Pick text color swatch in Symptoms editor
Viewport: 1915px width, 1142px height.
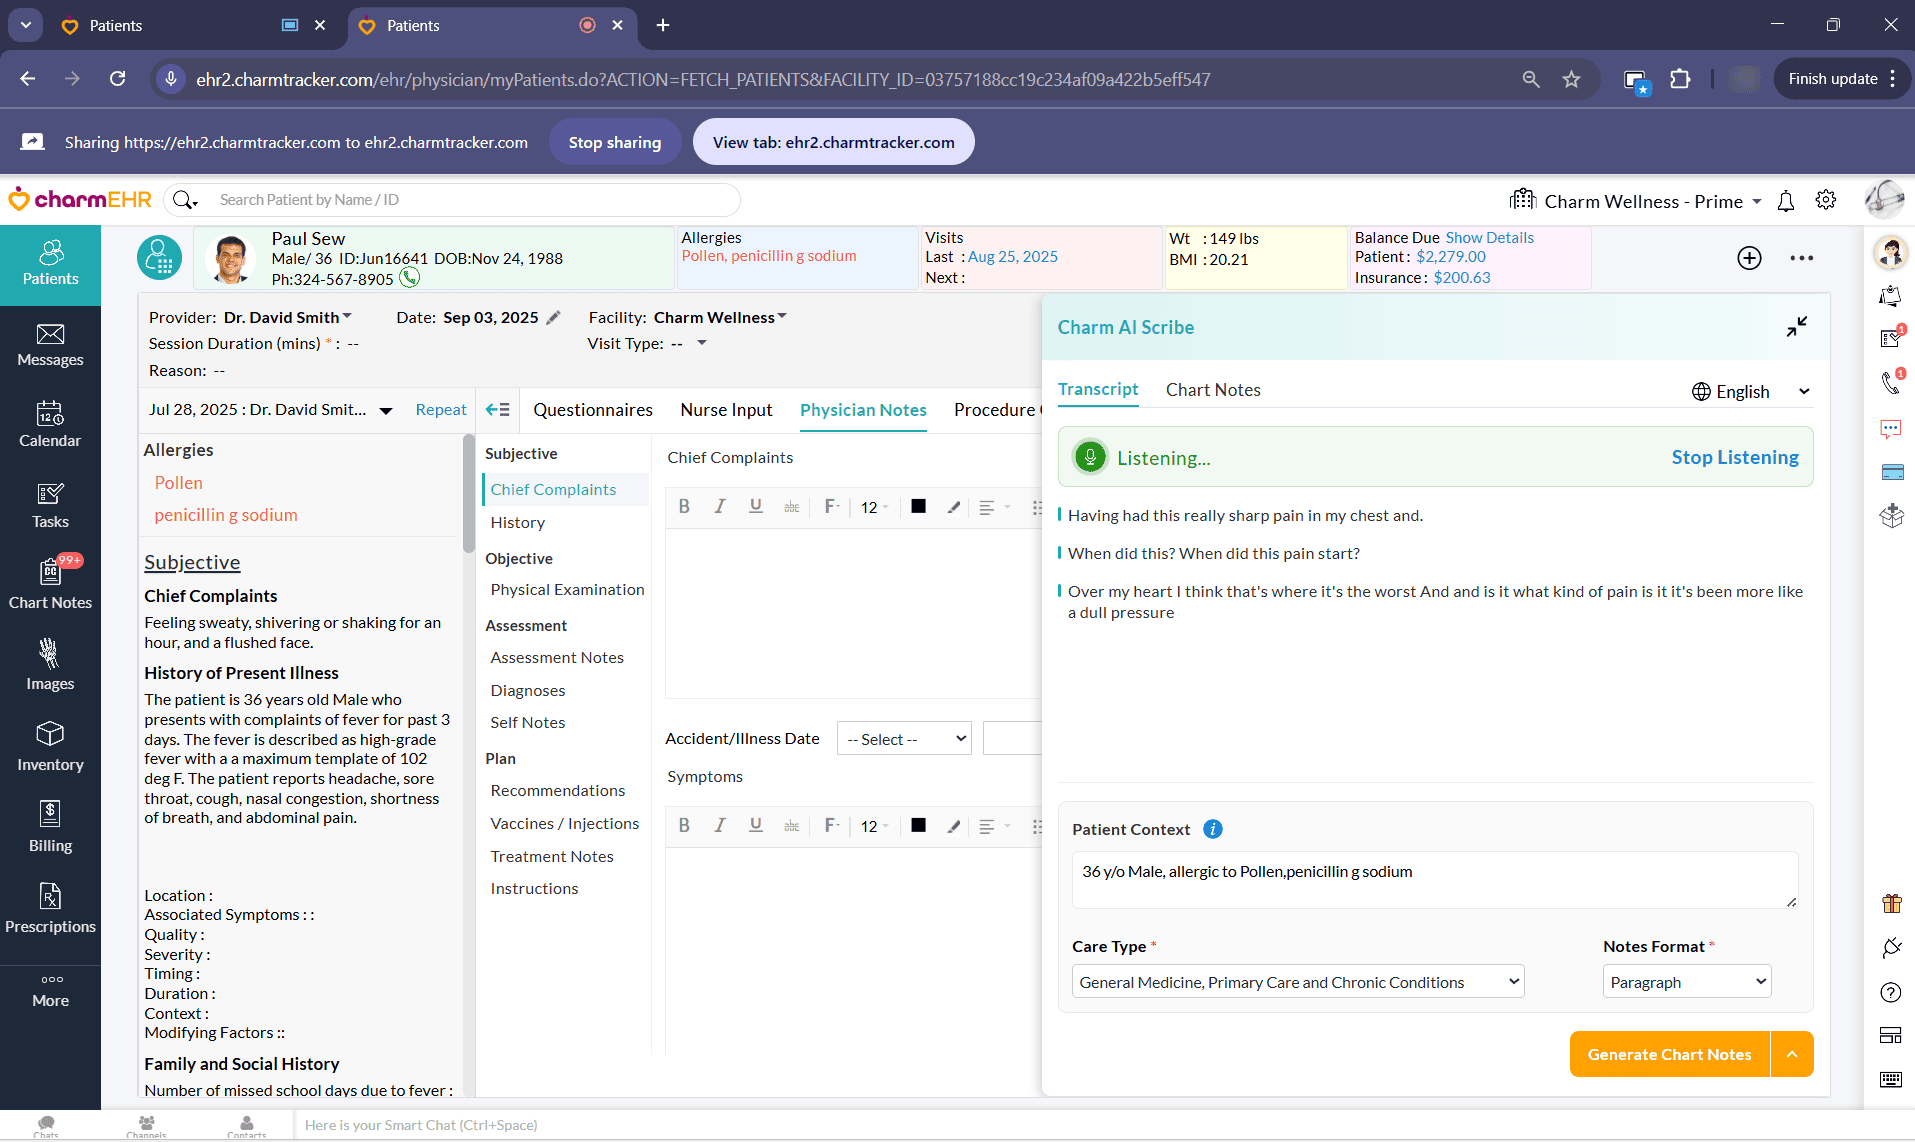[x=918, y=826]
